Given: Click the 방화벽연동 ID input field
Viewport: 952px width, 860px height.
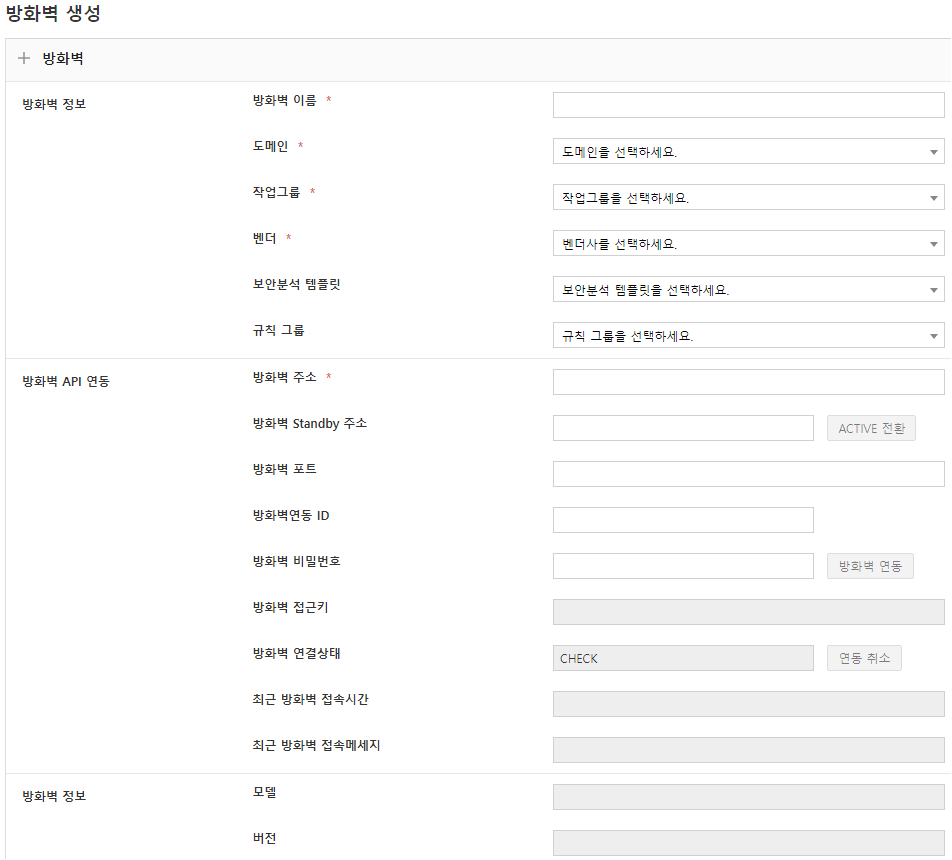Looking at the screenshot, I should 683,520.
